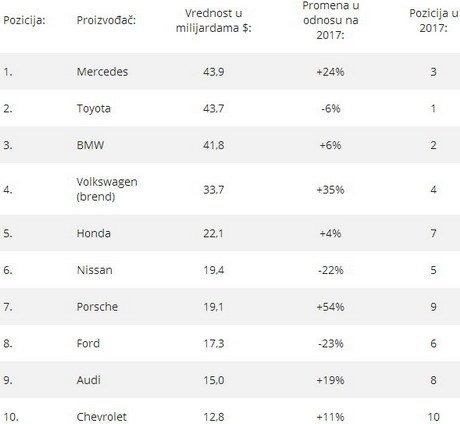Select the Audi row name
The height and width of the screenshot is (424, 460).
(89, 380)
